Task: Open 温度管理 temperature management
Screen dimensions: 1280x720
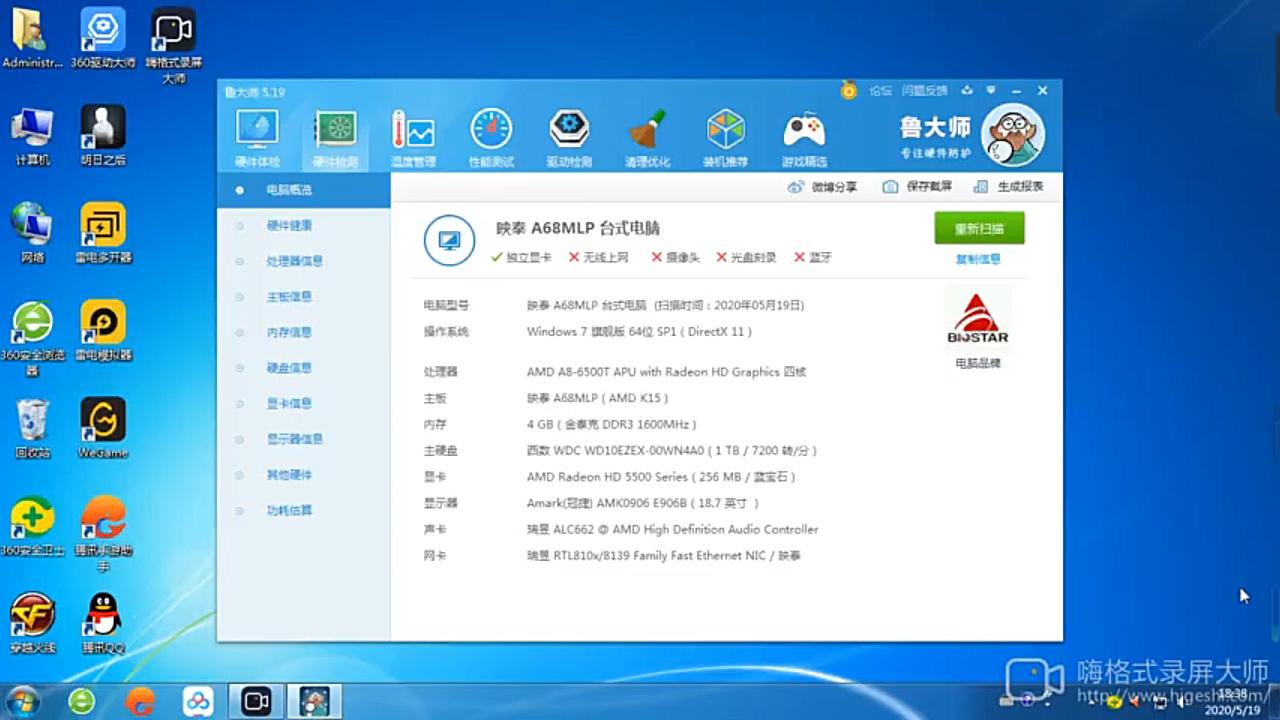Action: [413, 138]
